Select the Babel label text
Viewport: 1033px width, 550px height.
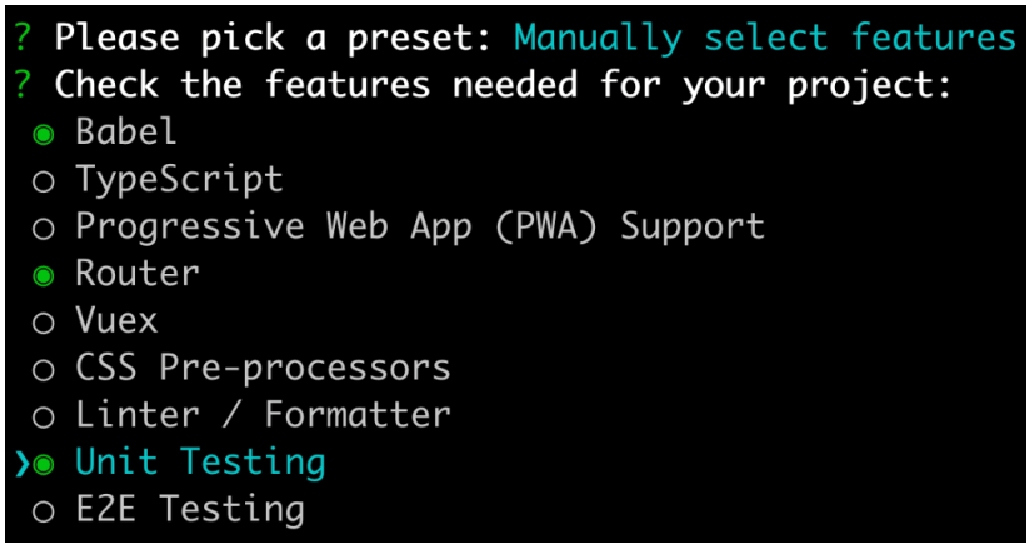(126, 130)
